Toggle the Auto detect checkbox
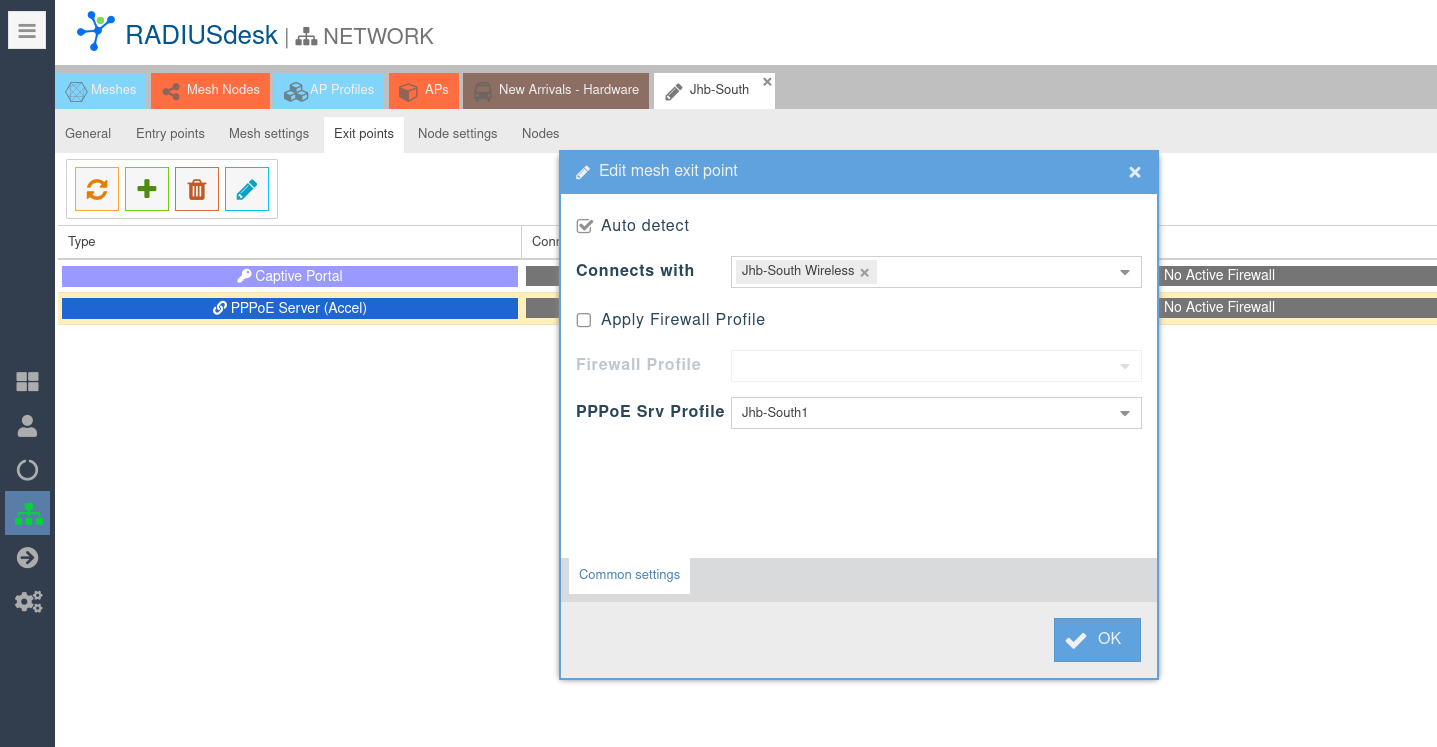The image size is (1437, 747). [x=585, y=226]
